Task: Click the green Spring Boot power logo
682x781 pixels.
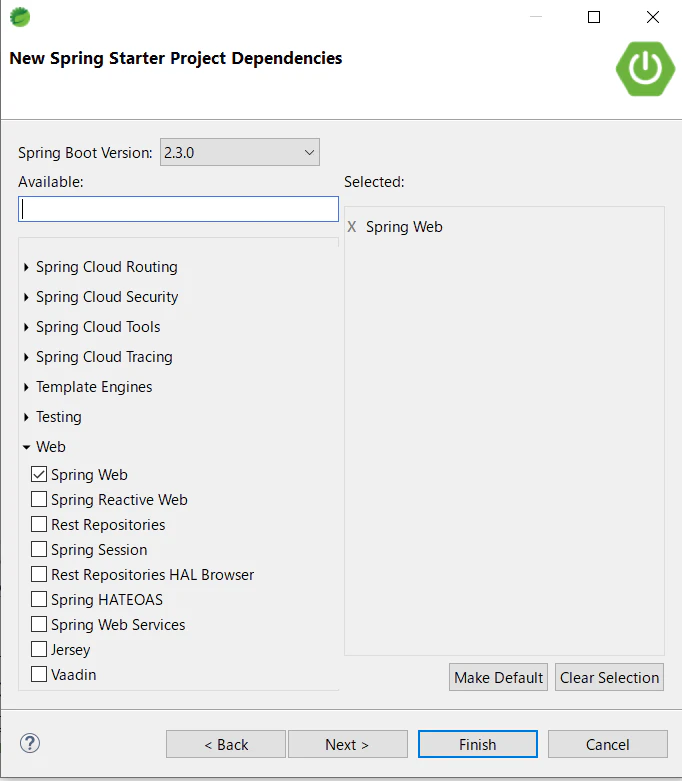Action: click(645, 69)
